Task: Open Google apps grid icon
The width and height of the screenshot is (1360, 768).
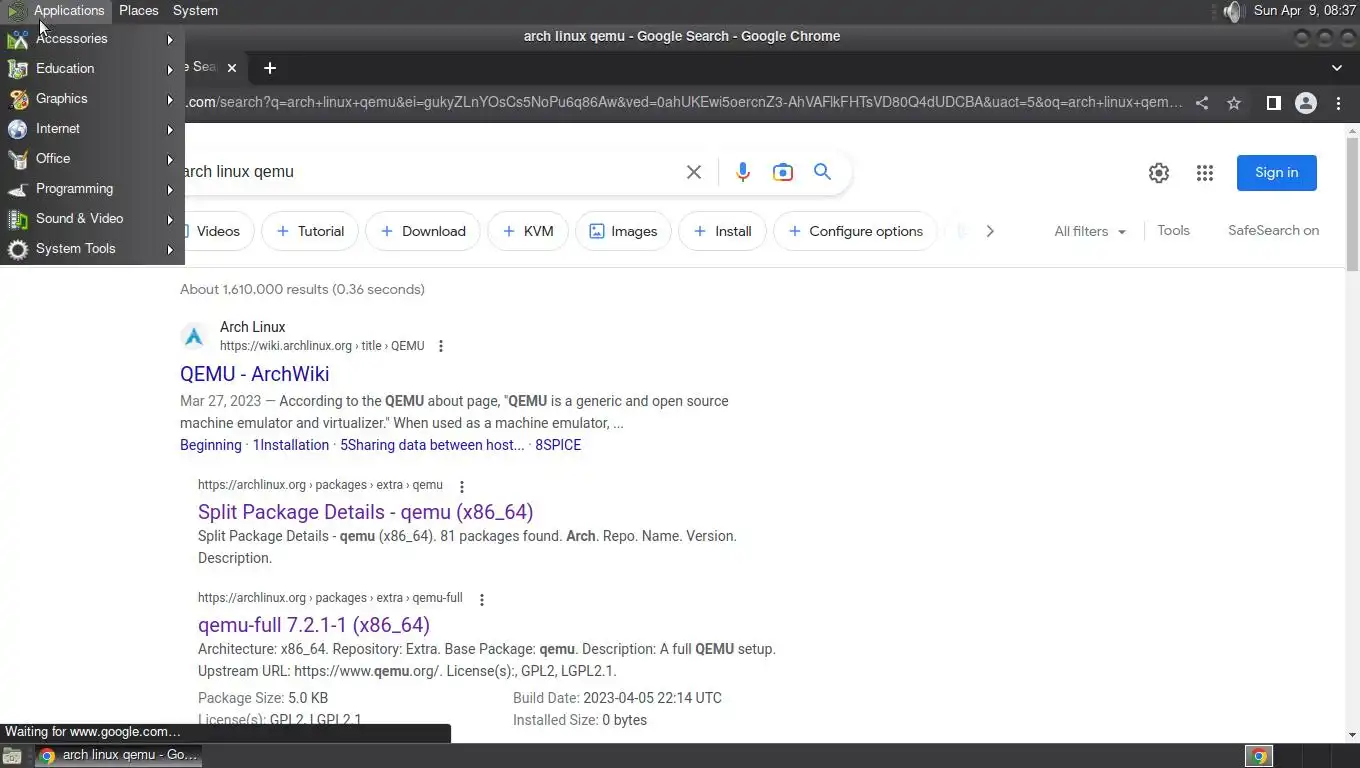Action: point(1204,173)
